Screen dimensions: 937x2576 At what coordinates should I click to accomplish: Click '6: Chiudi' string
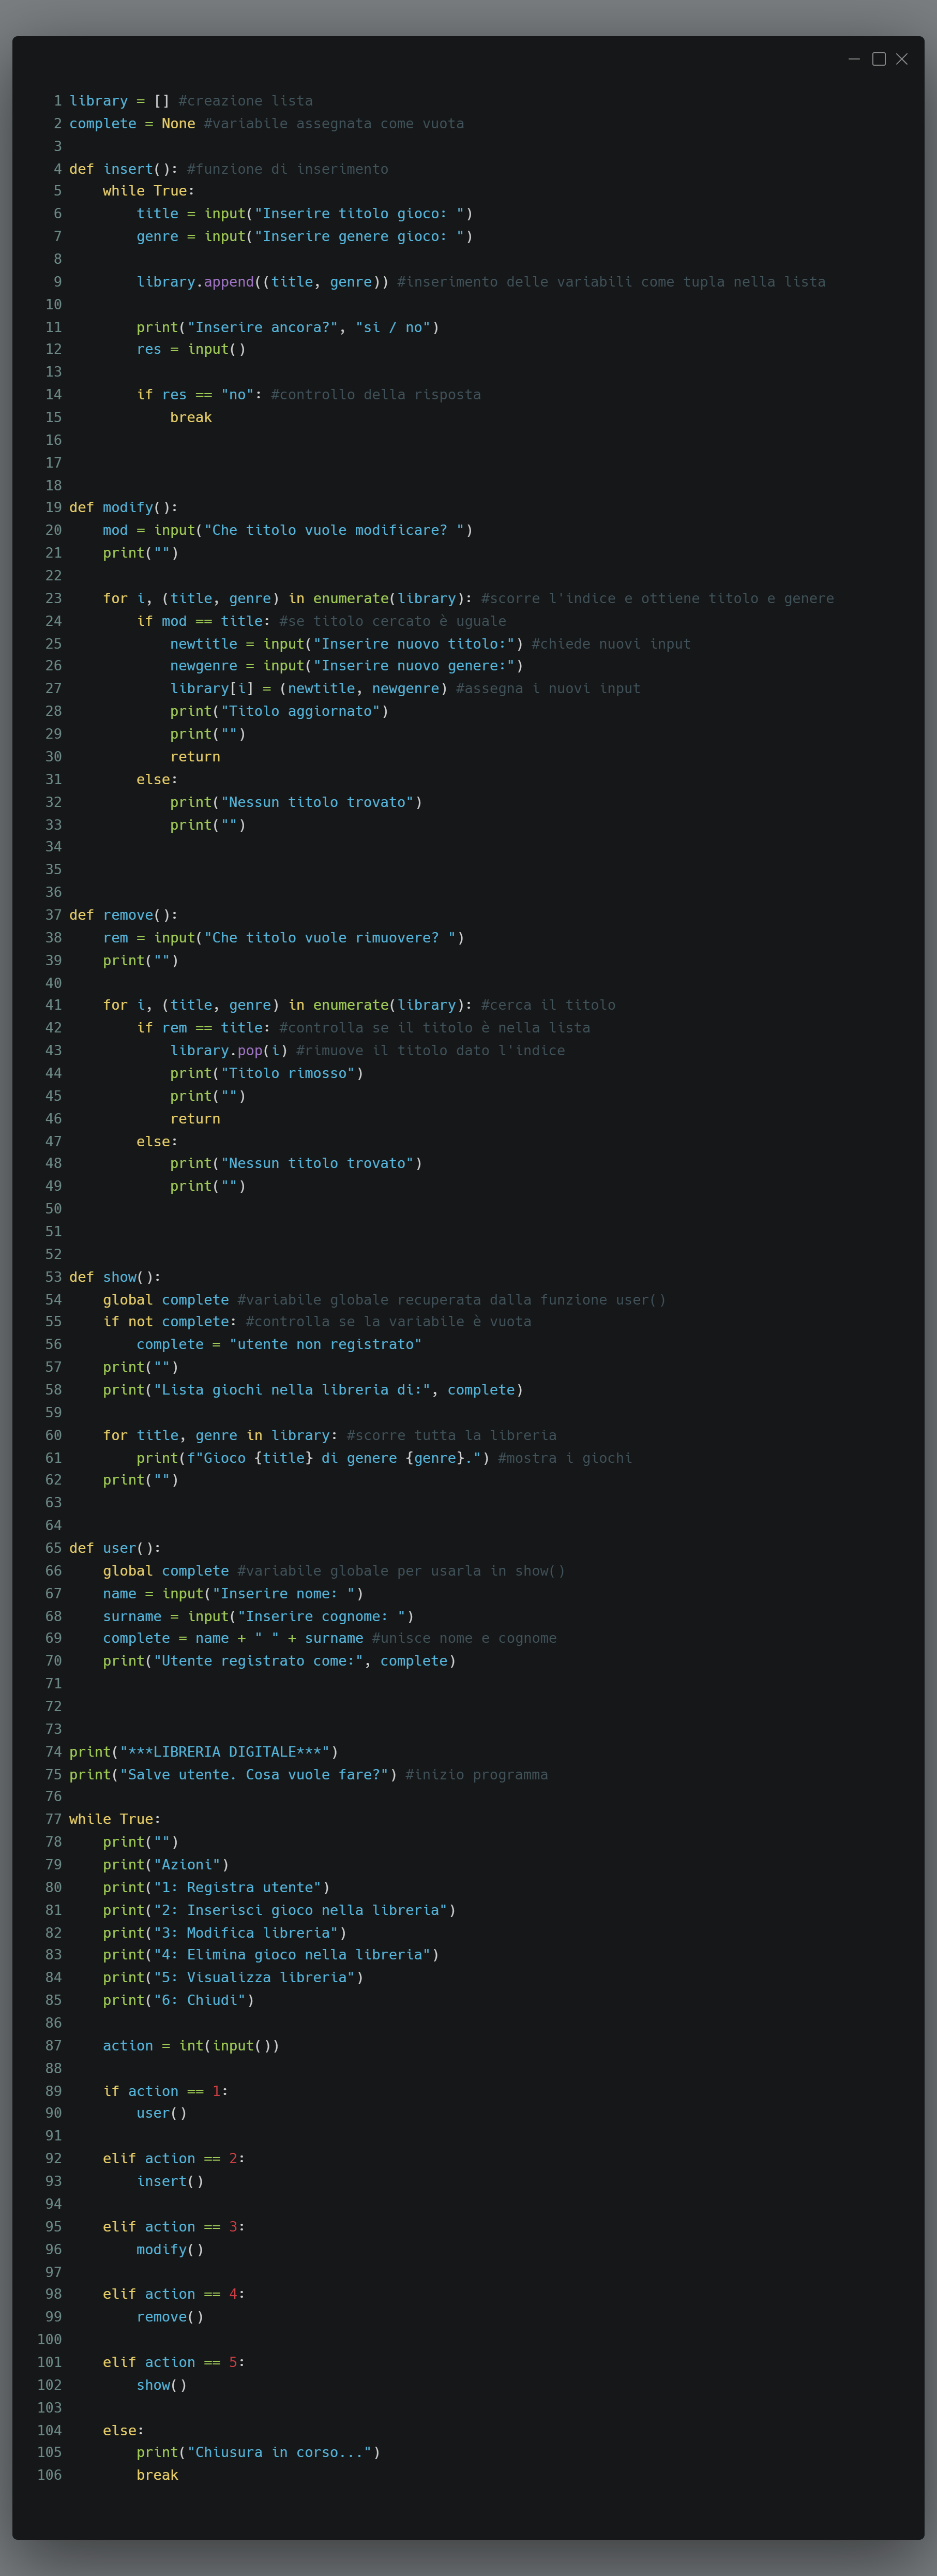199,2000
